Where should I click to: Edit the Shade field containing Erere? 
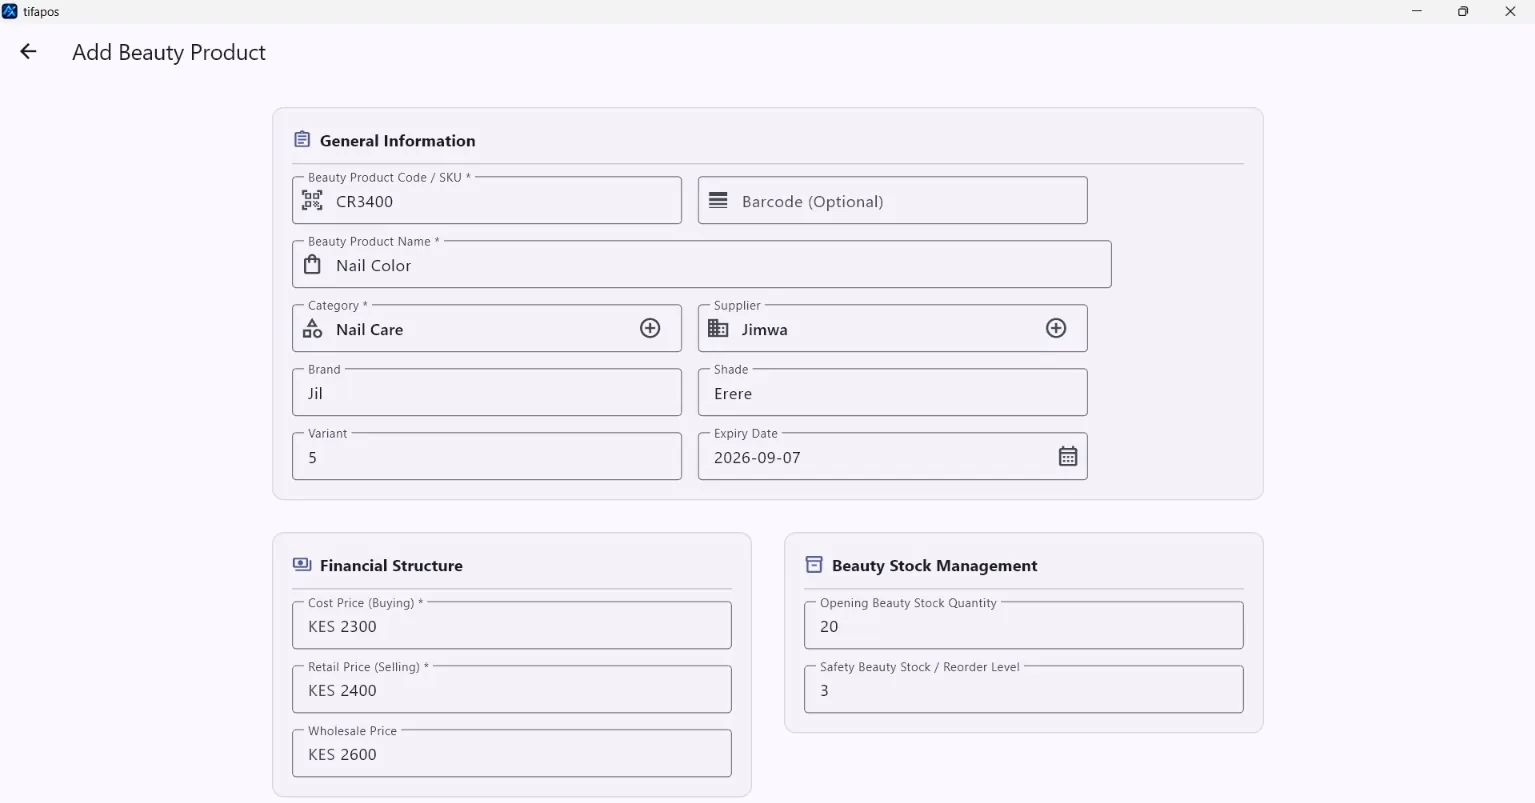(x=892, y=392)
